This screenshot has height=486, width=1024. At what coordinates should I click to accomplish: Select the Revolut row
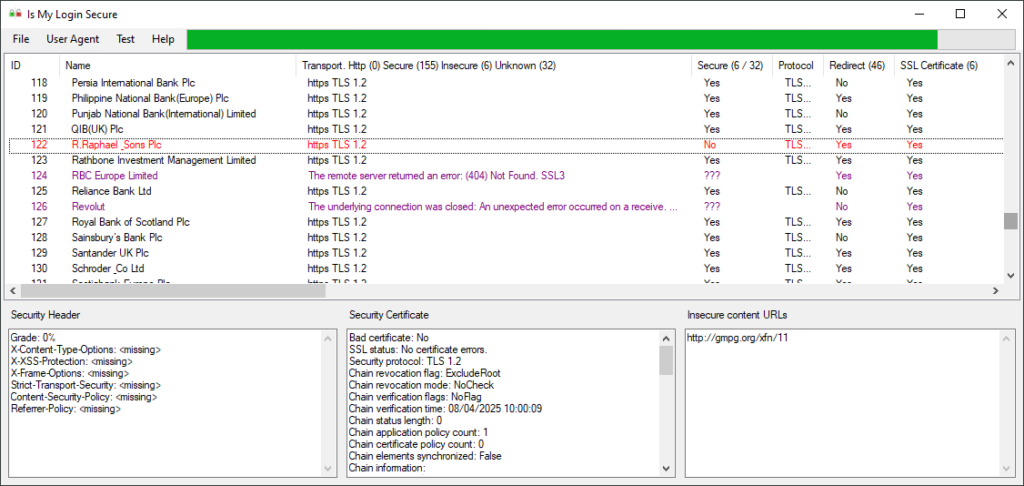tap(506, 206)
